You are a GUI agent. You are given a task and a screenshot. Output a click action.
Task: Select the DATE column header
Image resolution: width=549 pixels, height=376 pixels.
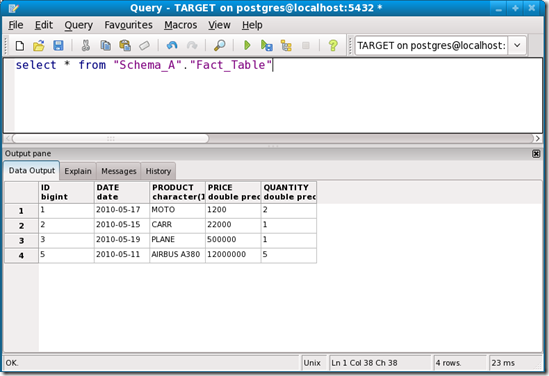[x=122, y=192]
